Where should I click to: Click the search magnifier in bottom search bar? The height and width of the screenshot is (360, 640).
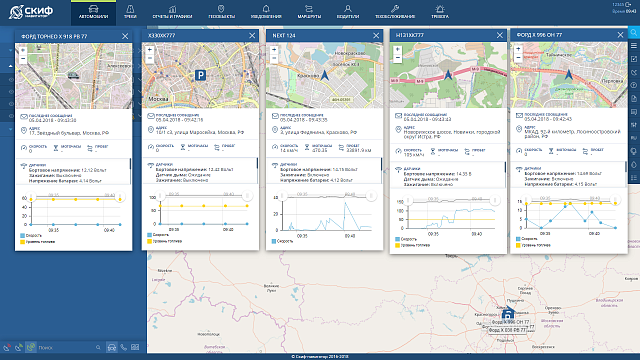click(98, 347)
